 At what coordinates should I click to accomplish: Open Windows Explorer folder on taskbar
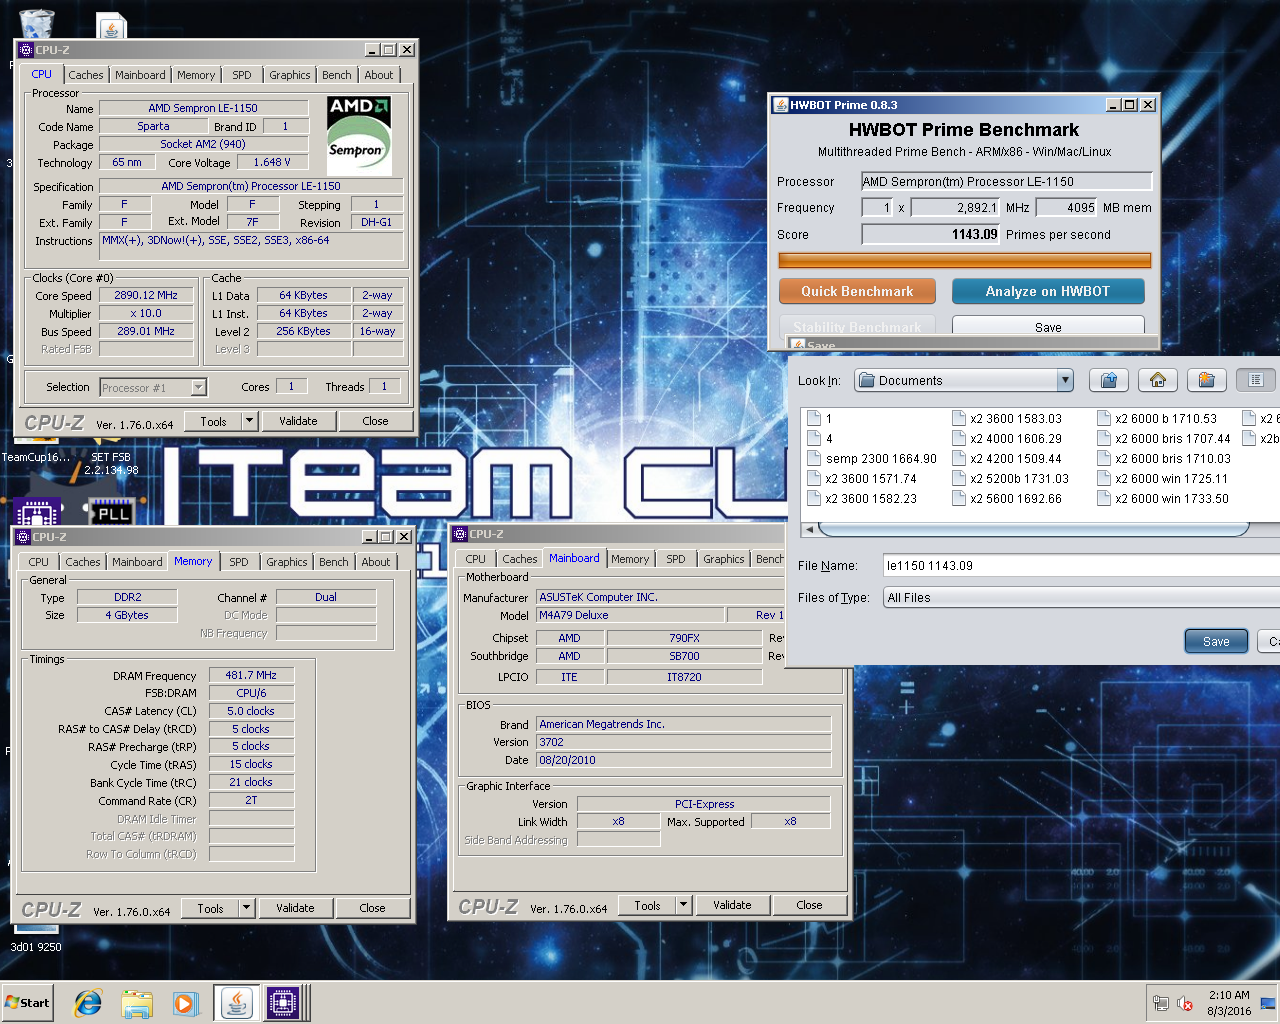[x=137, y=1003]
